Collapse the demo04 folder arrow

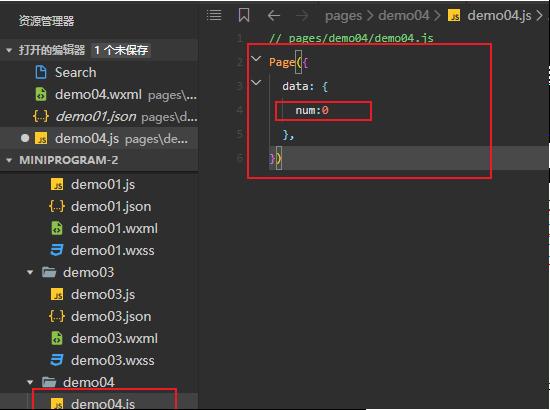tap(30, 382)
